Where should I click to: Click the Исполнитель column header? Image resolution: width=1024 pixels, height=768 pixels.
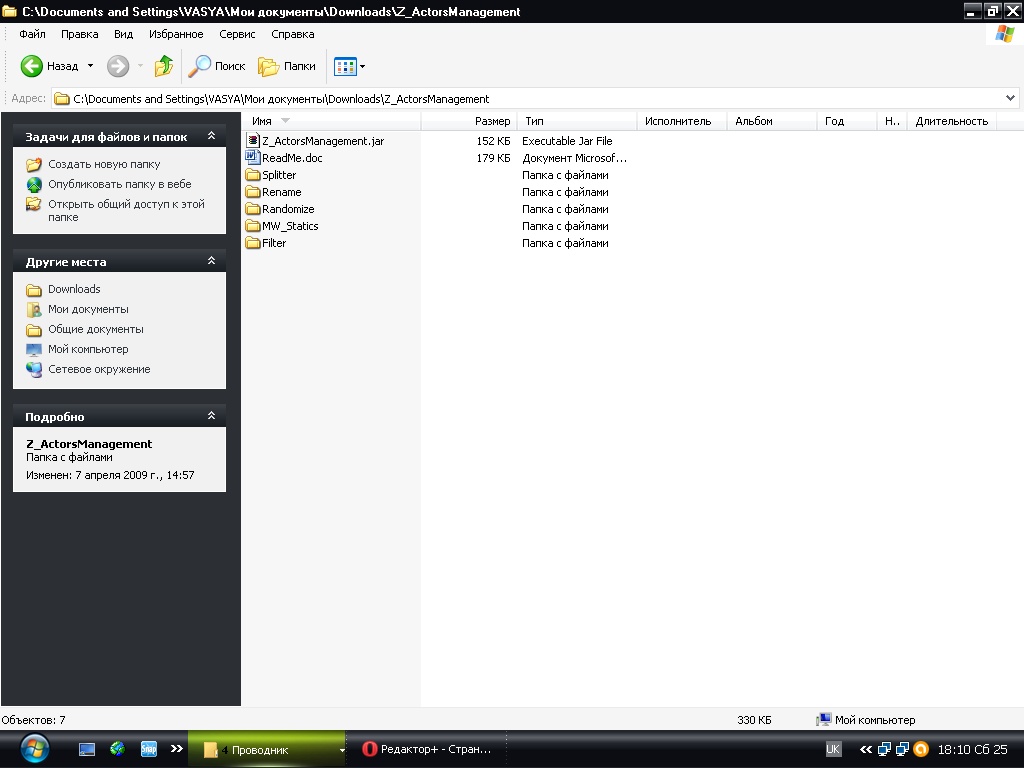[x=682, y=121]
